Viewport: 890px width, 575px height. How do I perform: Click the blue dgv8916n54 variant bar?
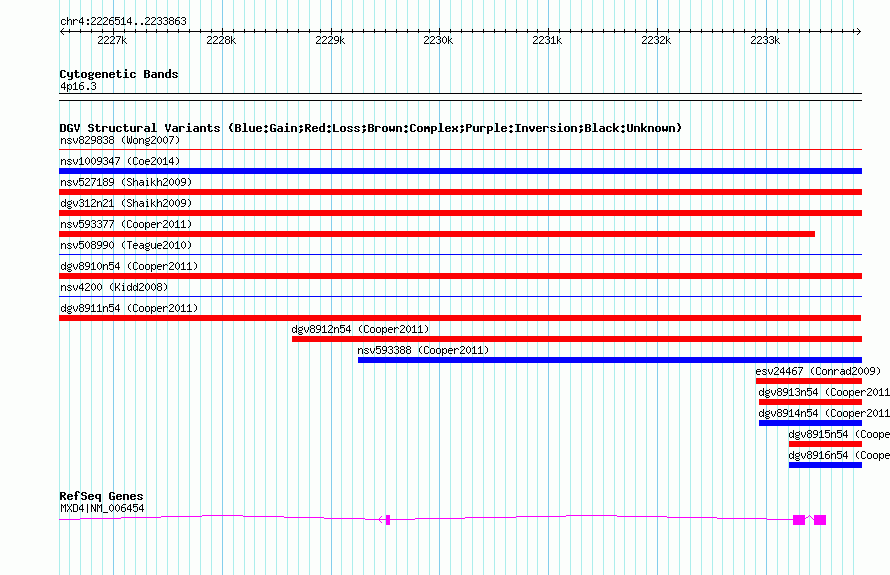click(x=825, y=465)
